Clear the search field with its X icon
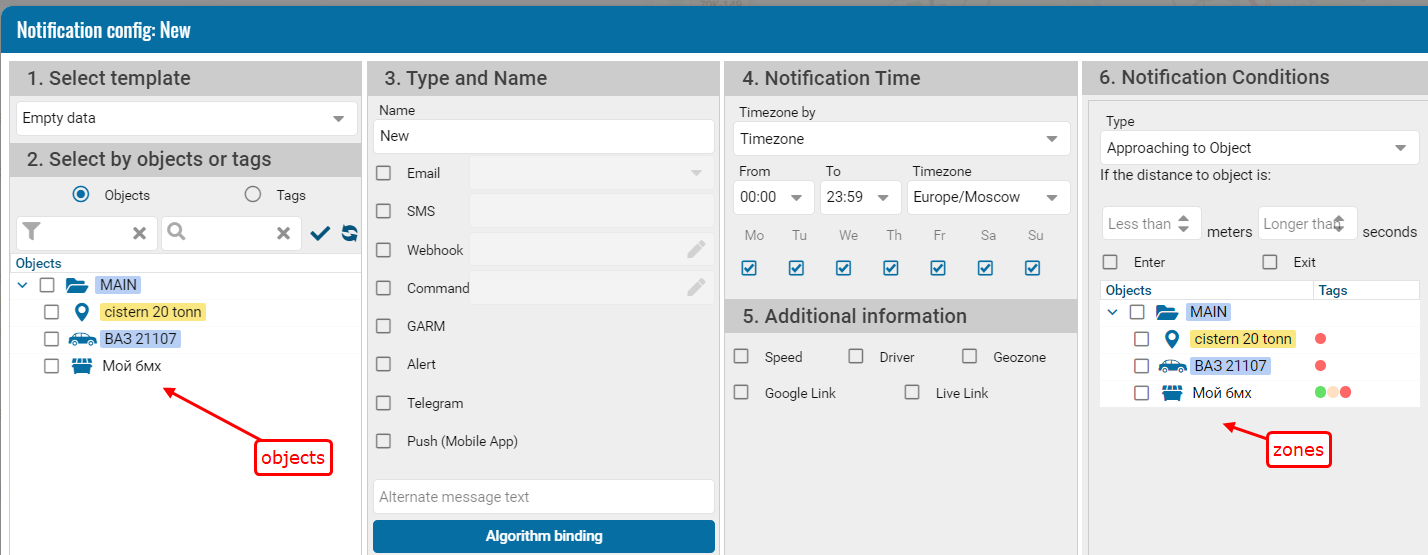 pos(284,233)
